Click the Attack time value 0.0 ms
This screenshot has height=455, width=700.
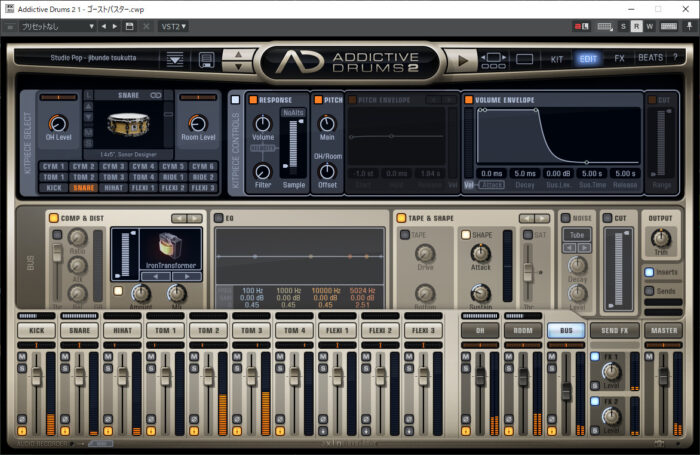[492, 173]
